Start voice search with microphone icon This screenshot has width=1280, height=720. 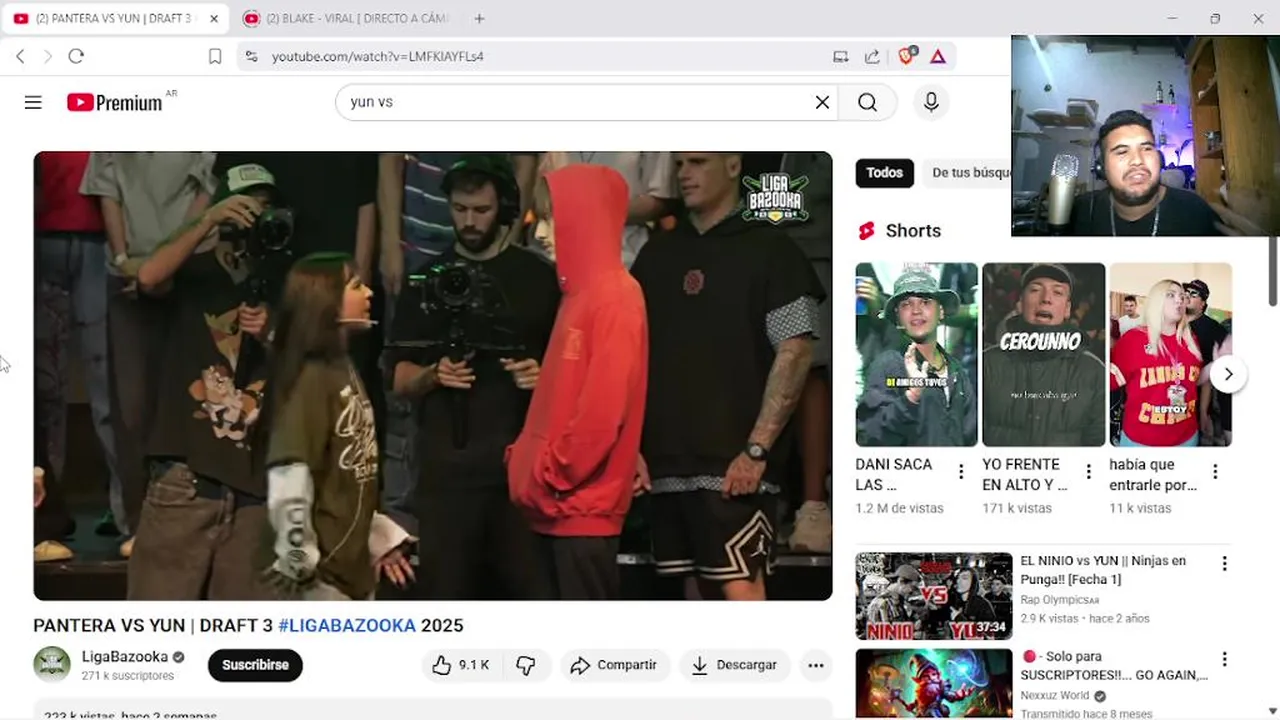(x=931, y=102)
